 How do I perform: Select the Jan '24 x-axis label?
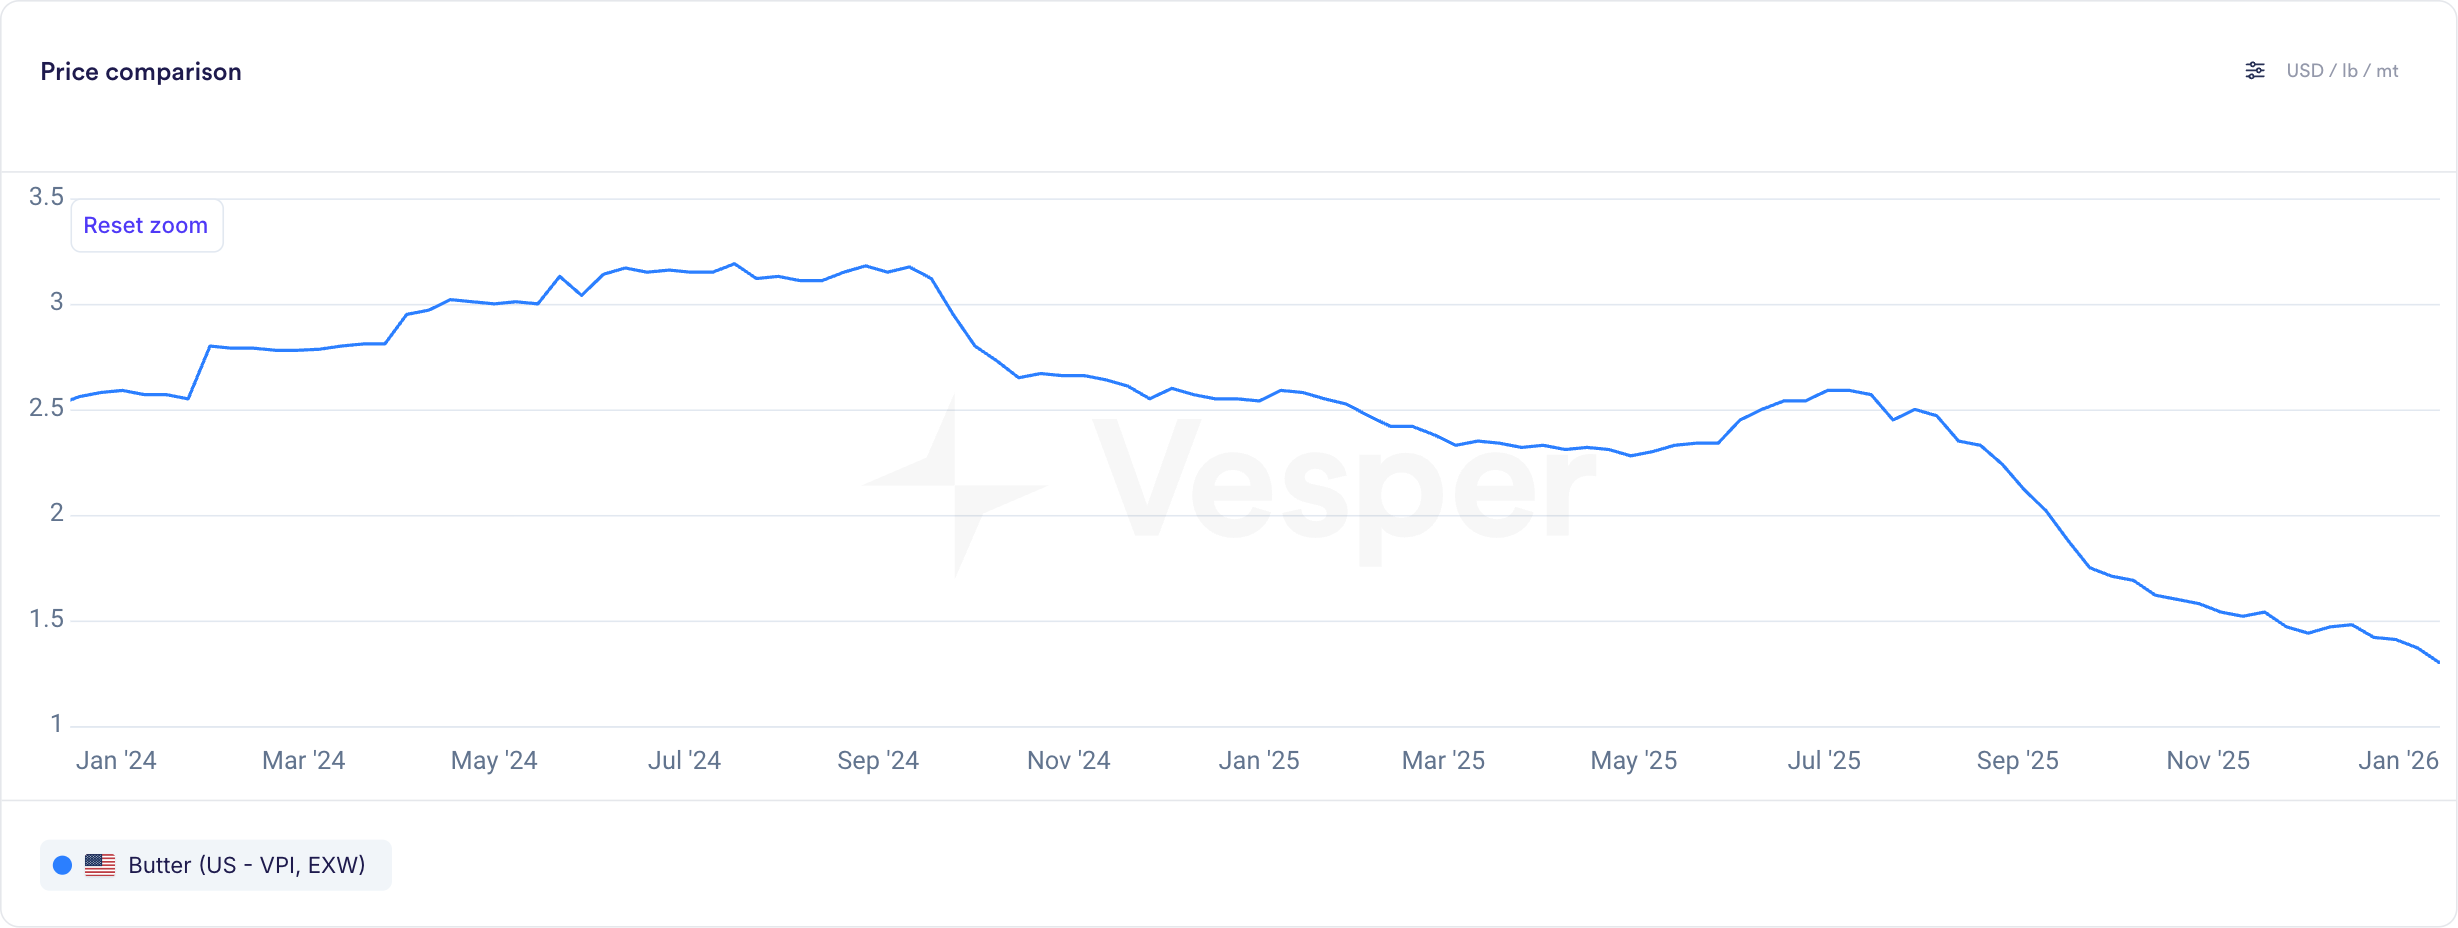tap(116, 761)
